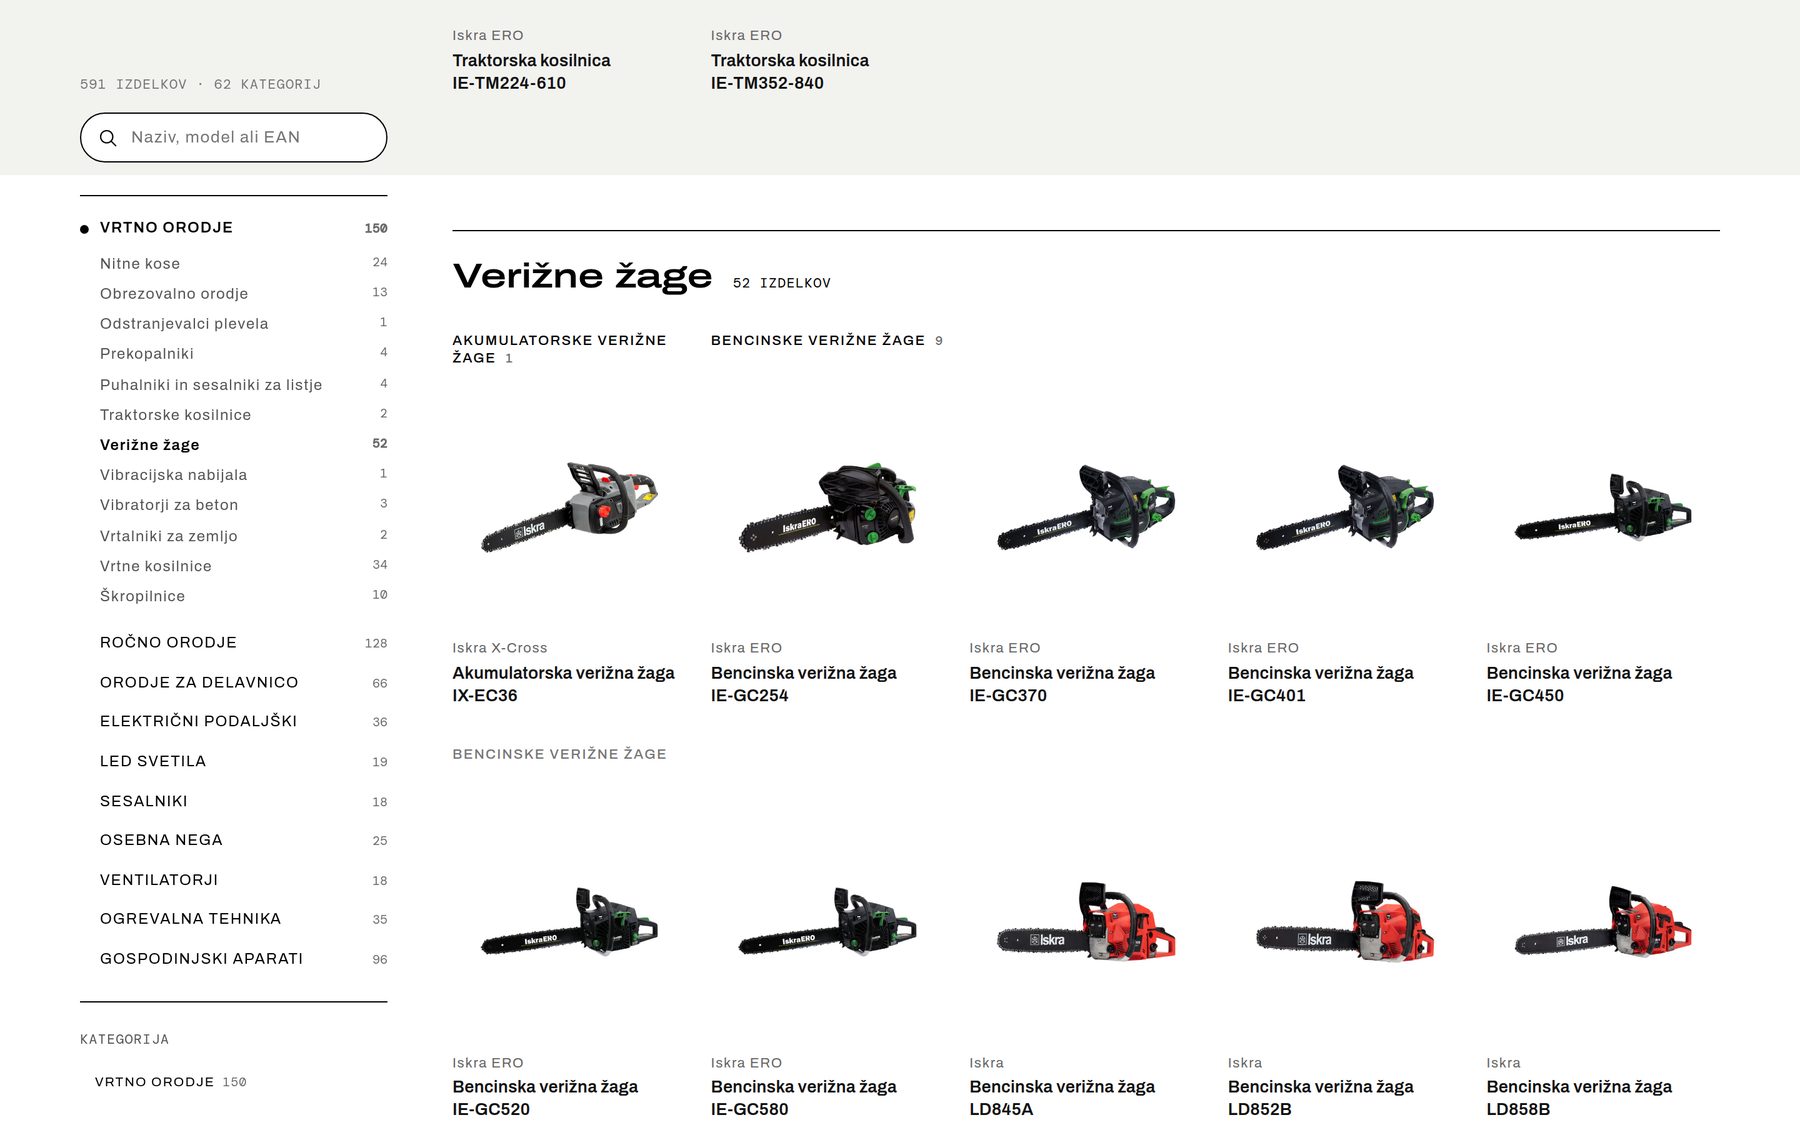Image resolution: width=1800 pixels, height=1125 pixels.
Task: Open the red LD858B chainsaw image
Action: [1604, 921]
